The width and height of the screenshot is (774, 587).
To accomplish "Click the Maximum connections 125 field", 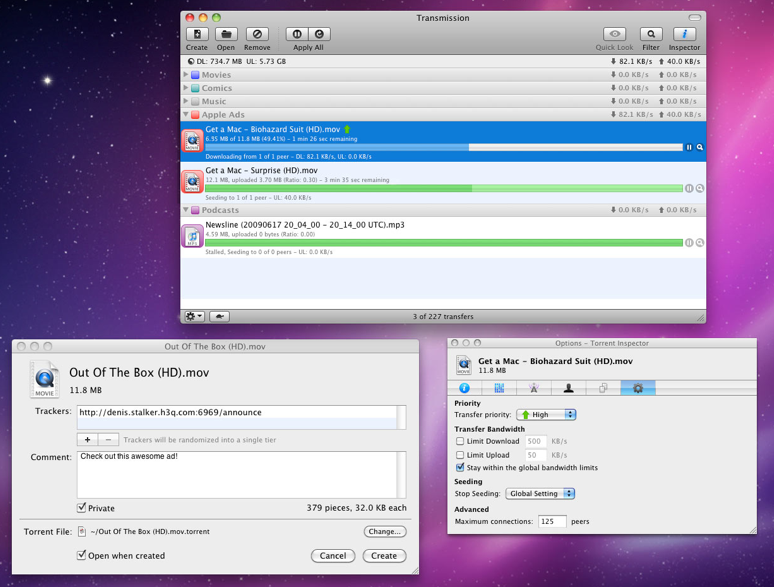I will click(551, 521).
